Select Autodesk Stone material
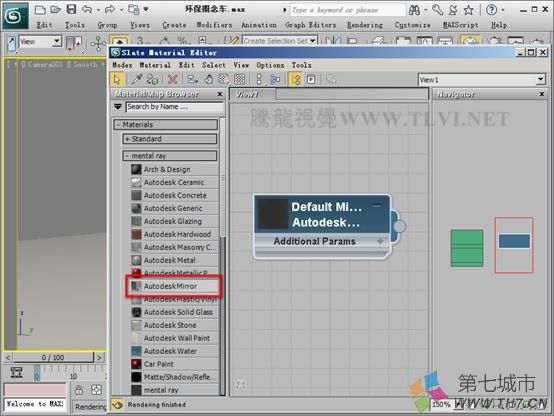 point(174,325)
